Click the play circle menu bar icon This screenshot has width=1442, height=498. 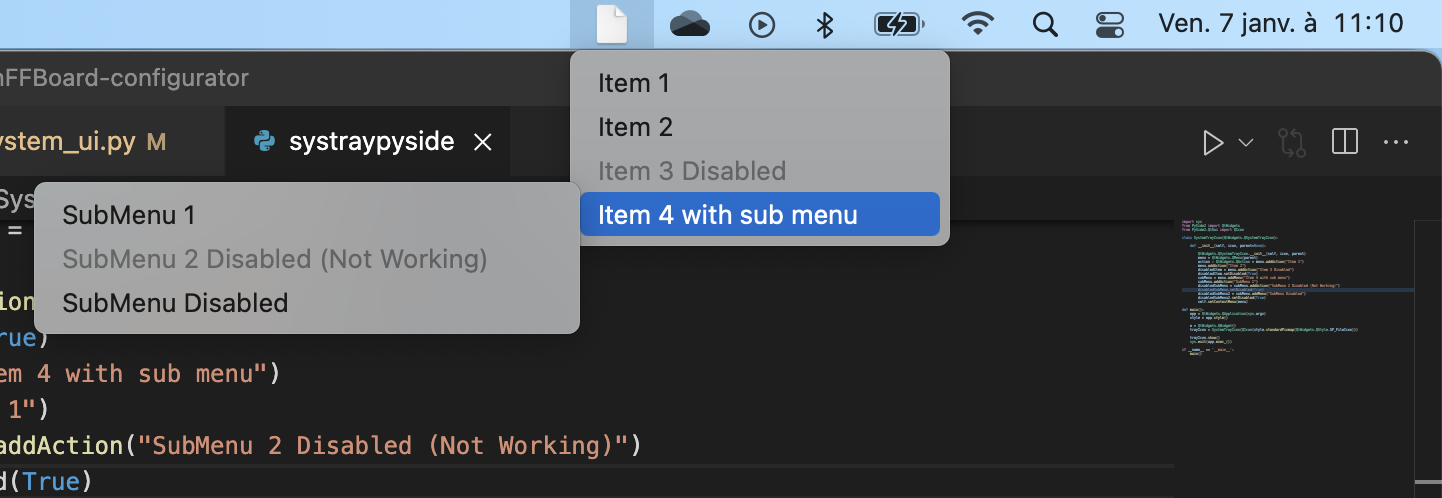762,25
